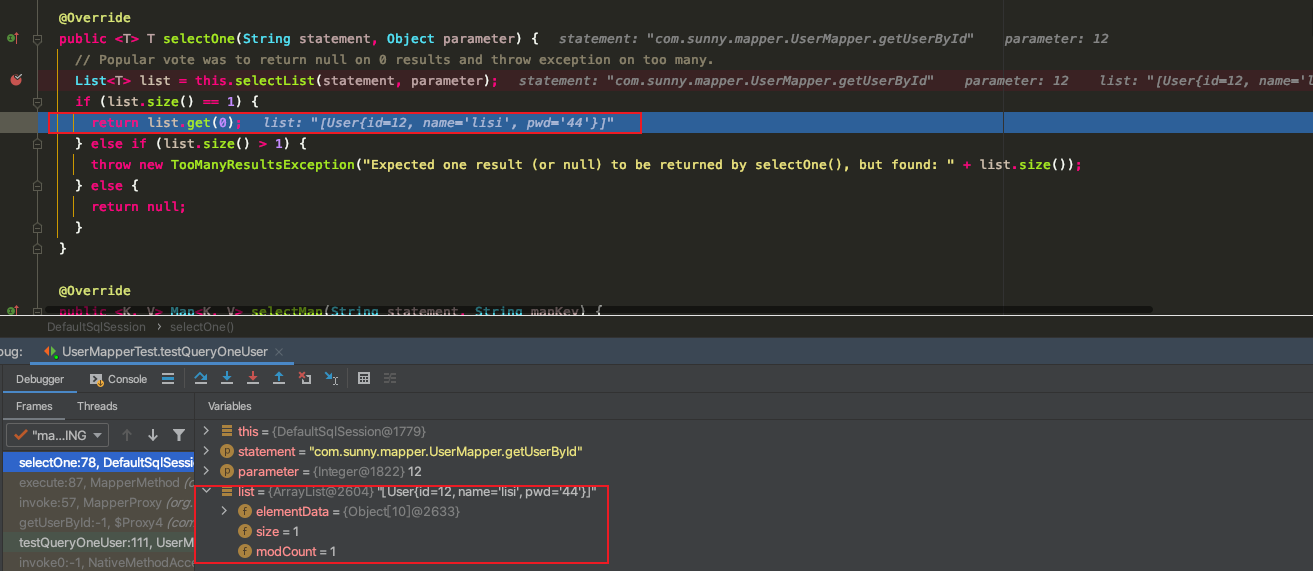The height and width of the screenshot is (571, 1313).
Task: Fold the final 'else' block in gutter
Action: pyautogui.click(x=38, y=186)
